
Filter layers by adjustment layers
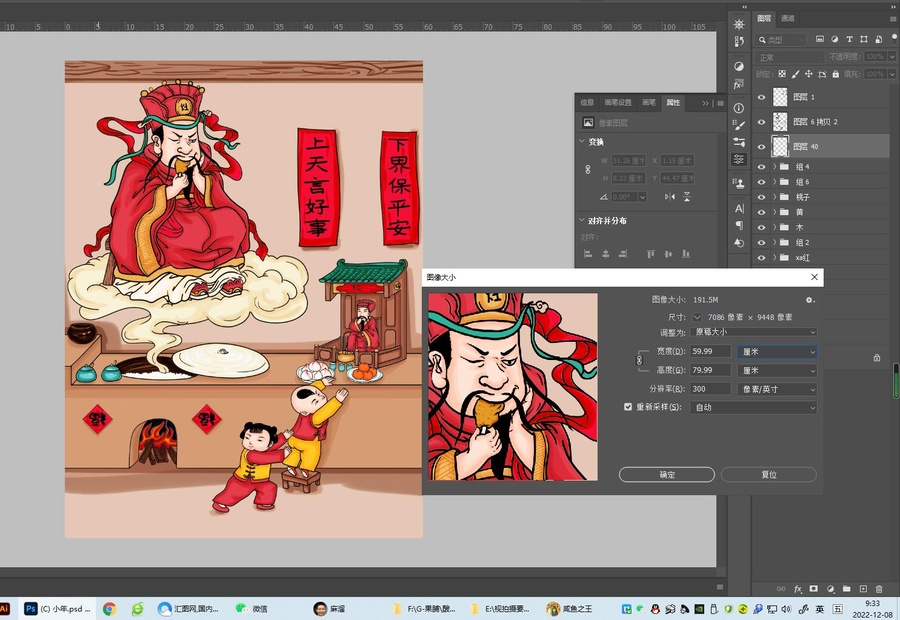tap(835, 40)
